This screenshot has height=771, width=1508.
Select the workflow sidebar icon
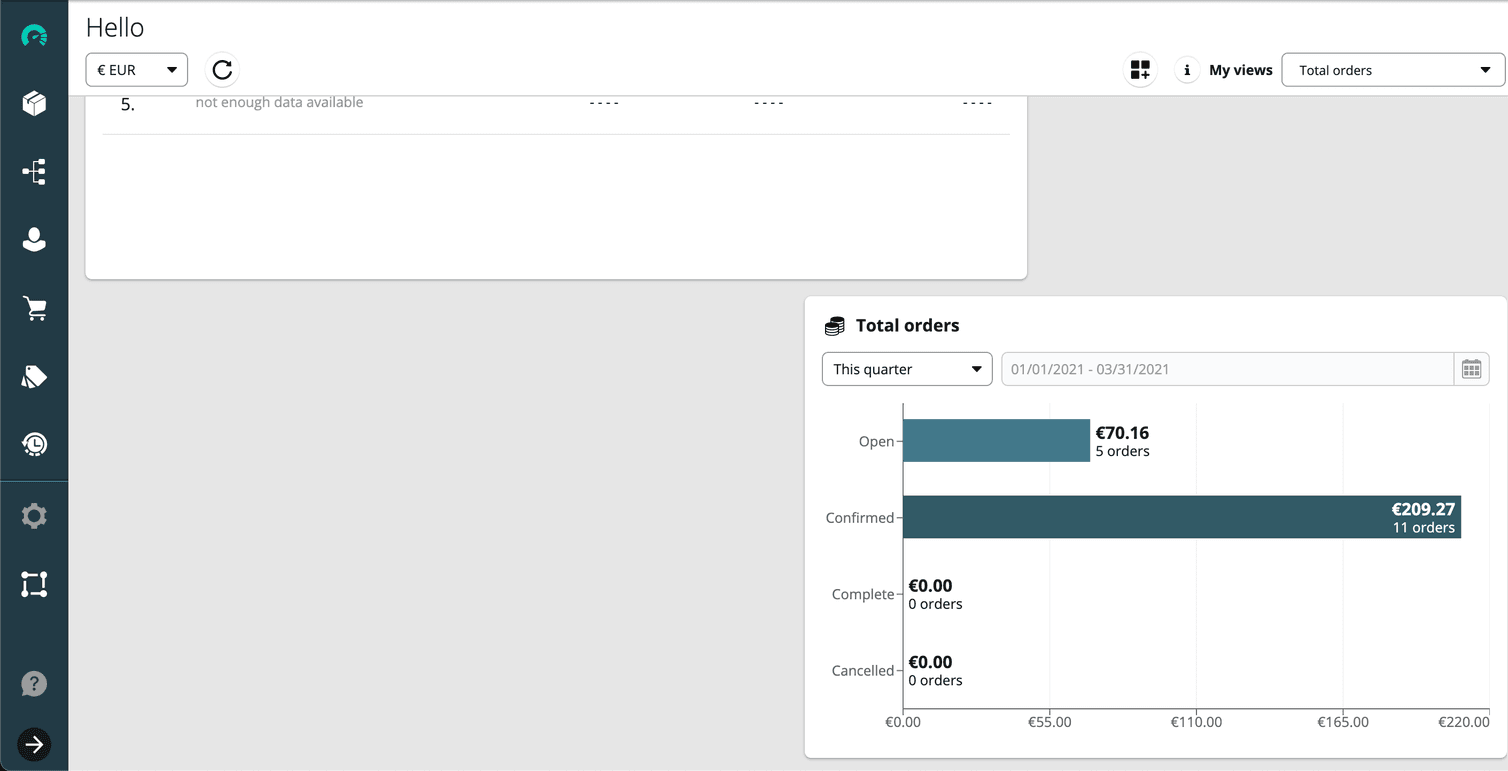coord(35,171)
